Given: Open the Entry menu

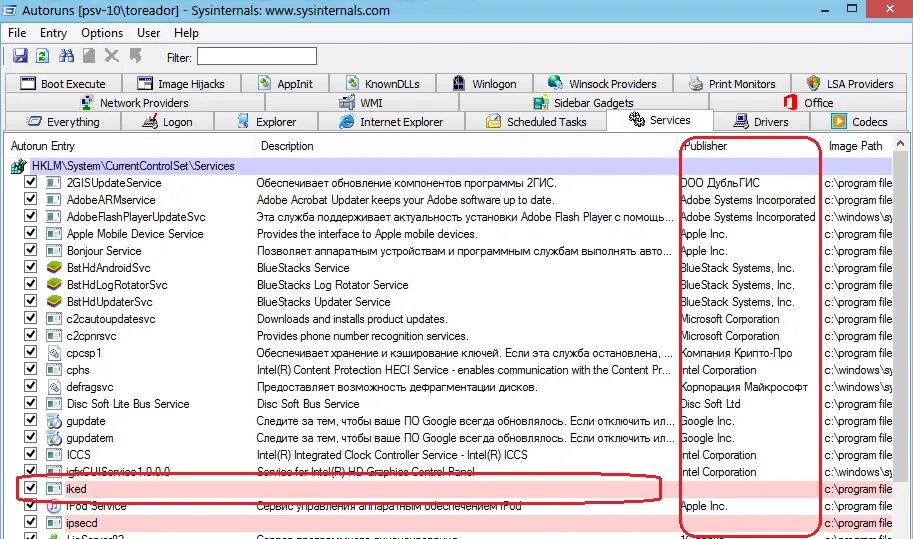Looking at the screenshot, I should [x=53, y=33].
